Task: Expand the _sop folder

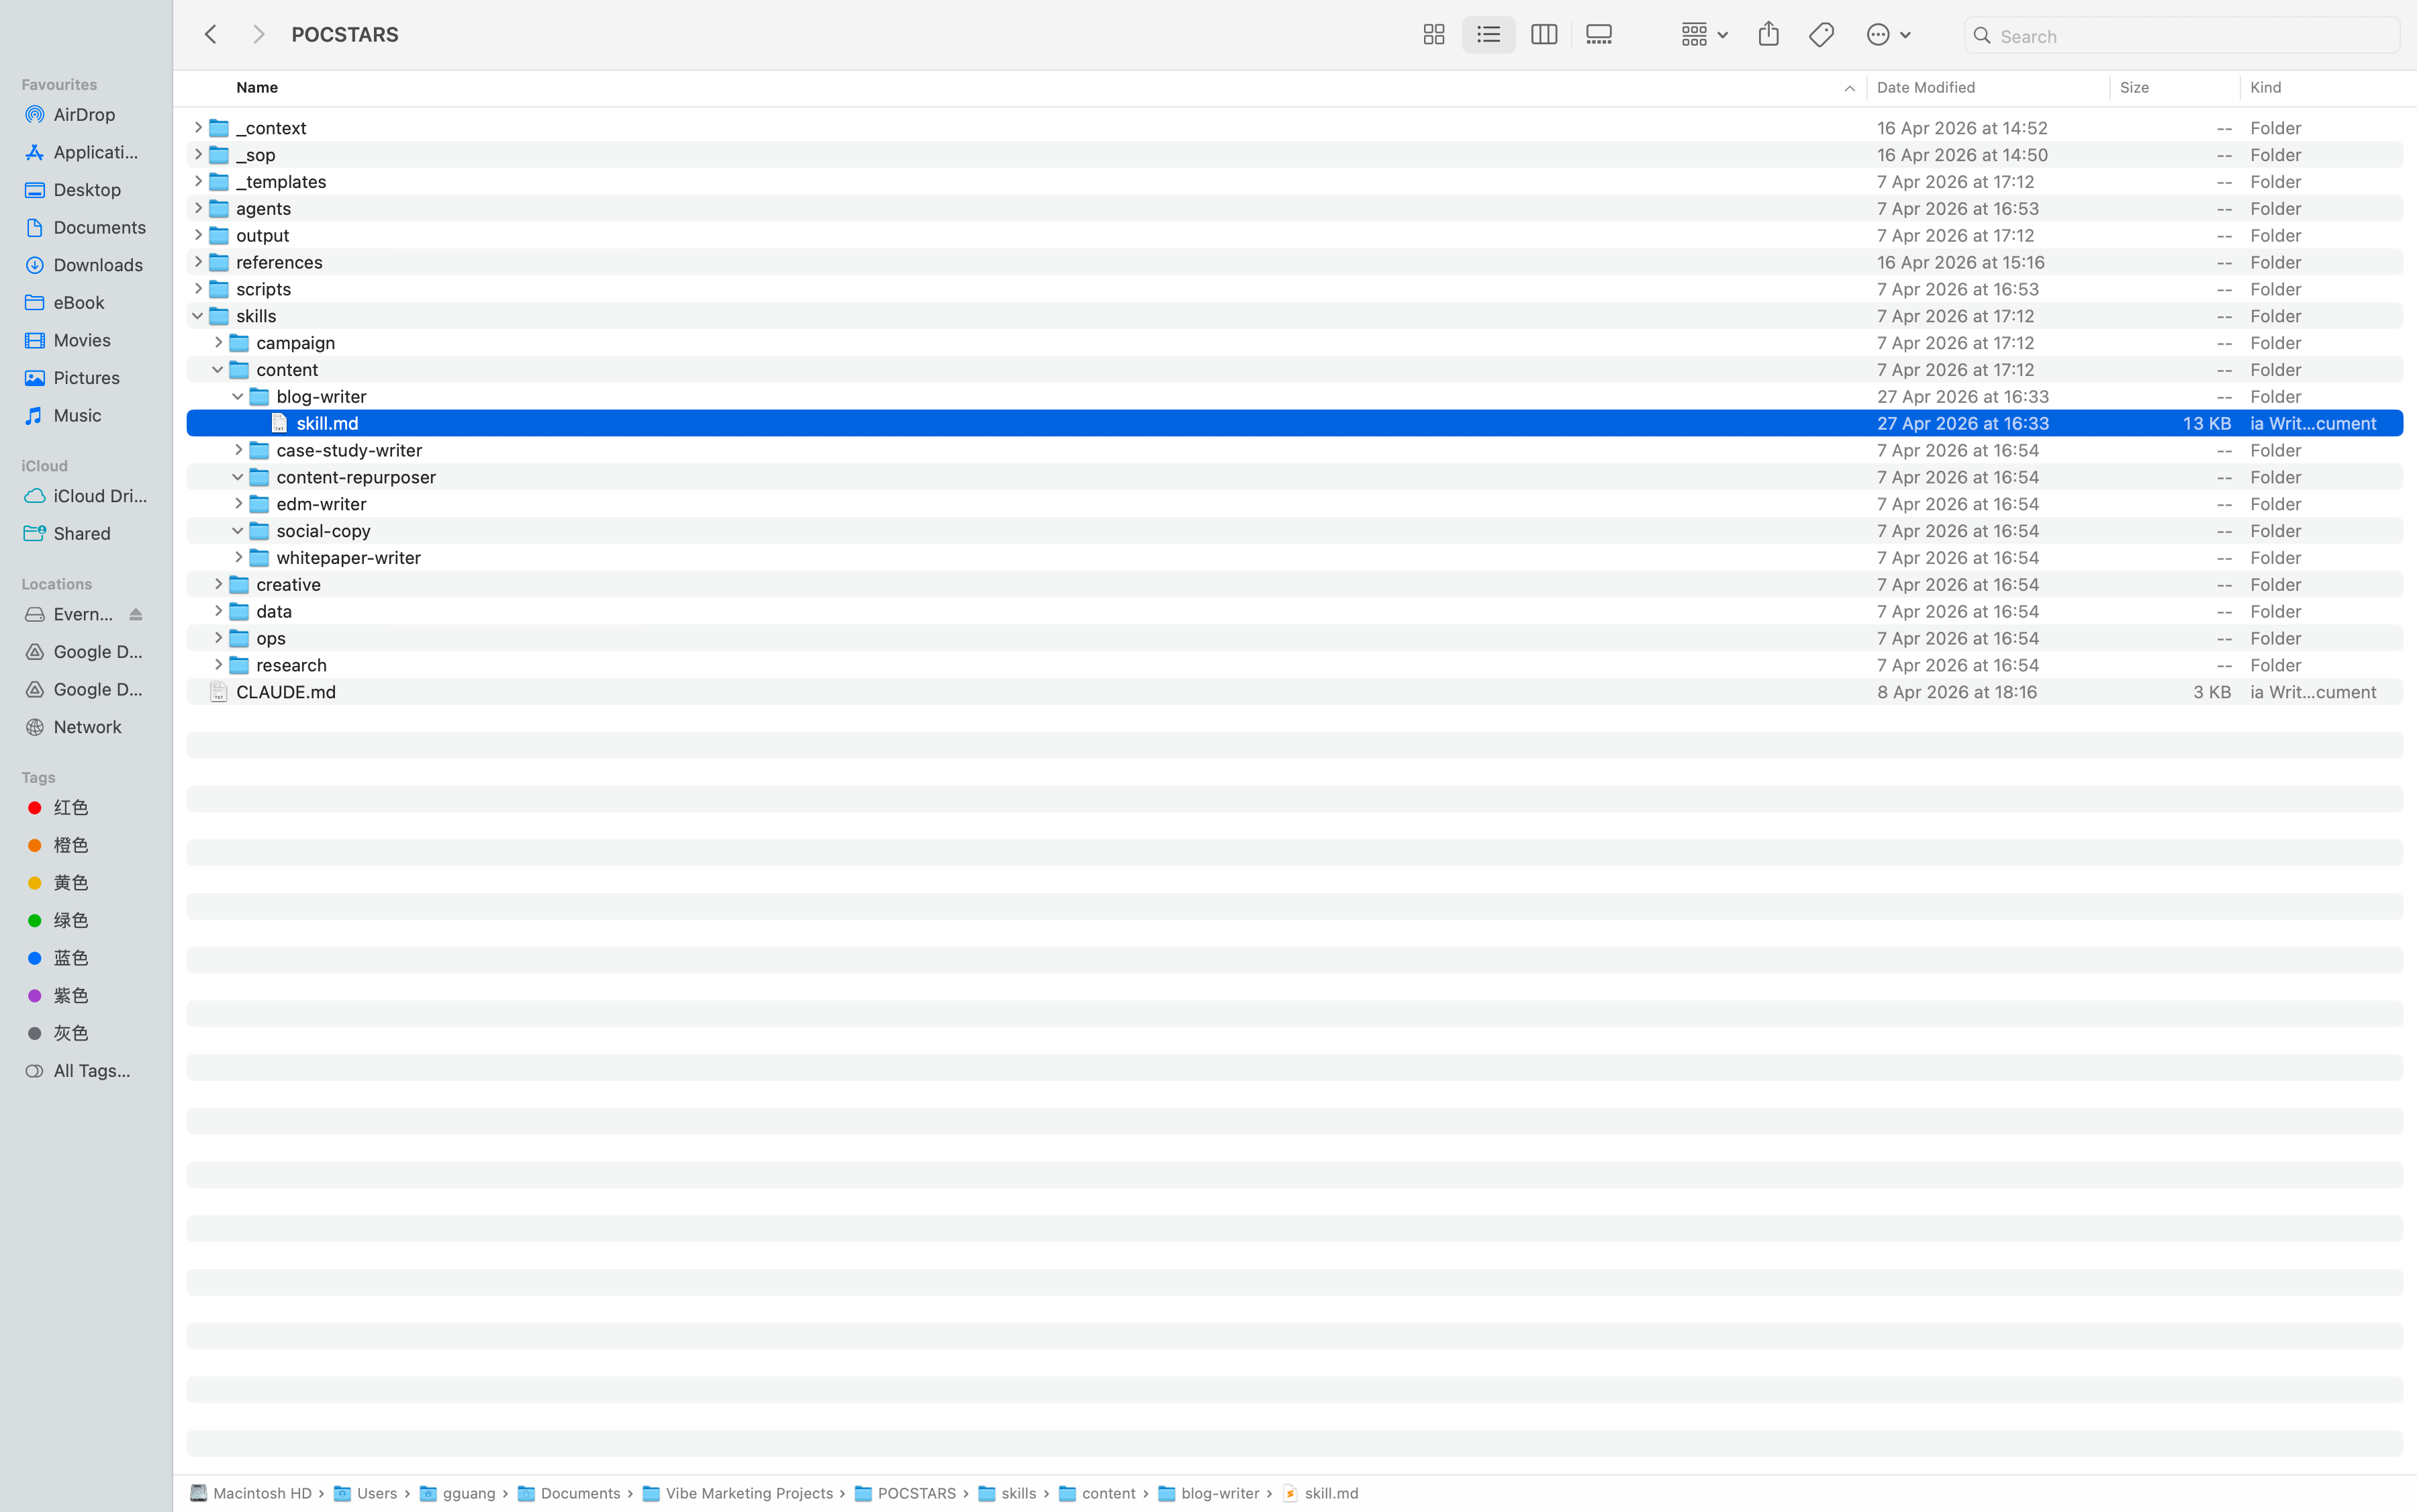Action: [198, 154]
